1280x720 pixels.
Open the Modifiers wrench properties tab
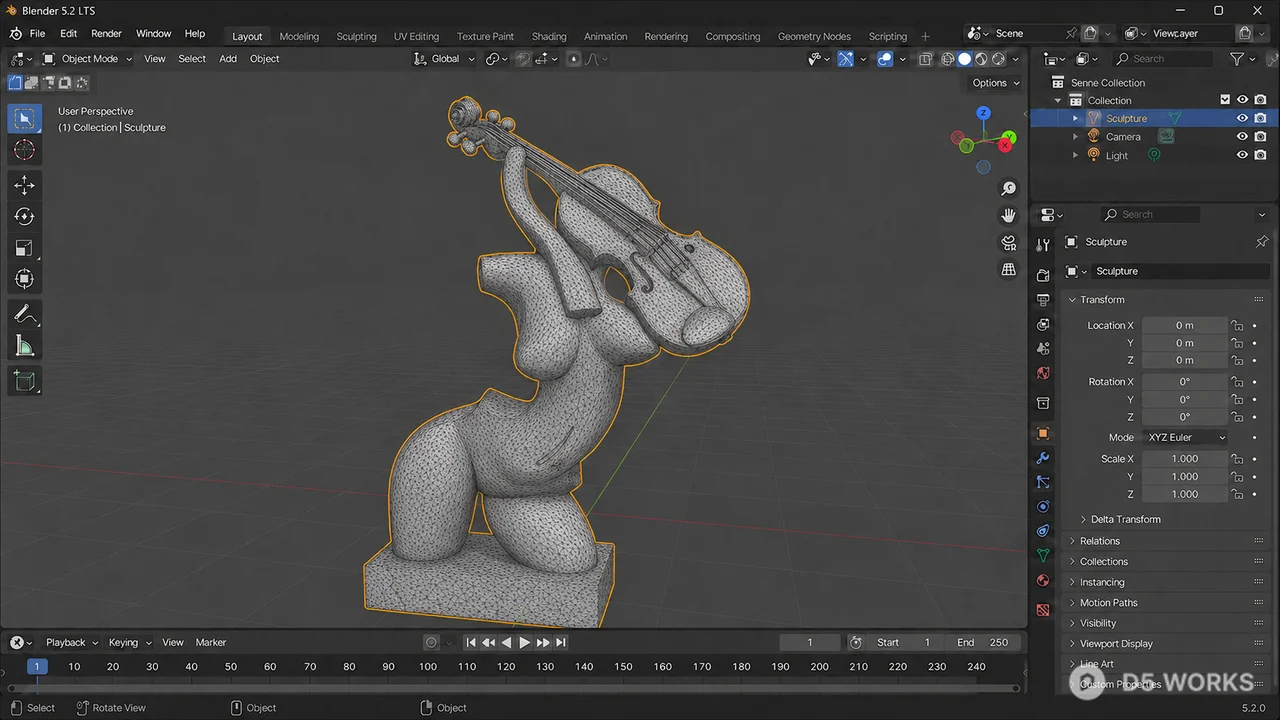click(1043, 458)
